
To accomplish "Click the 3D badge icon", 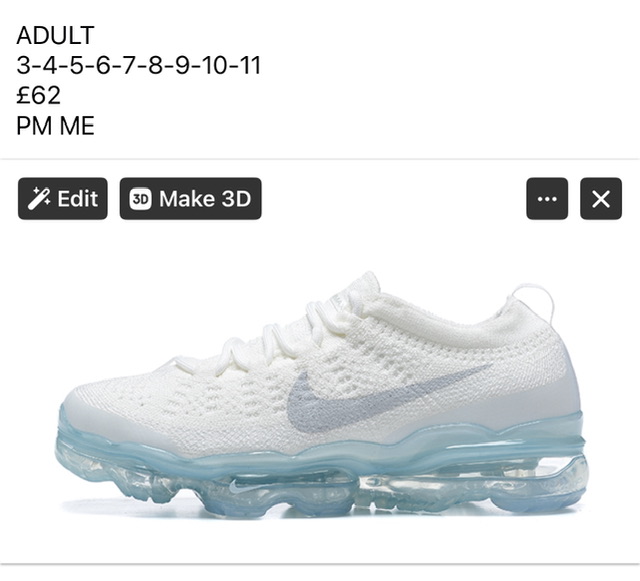I will 140,199.
